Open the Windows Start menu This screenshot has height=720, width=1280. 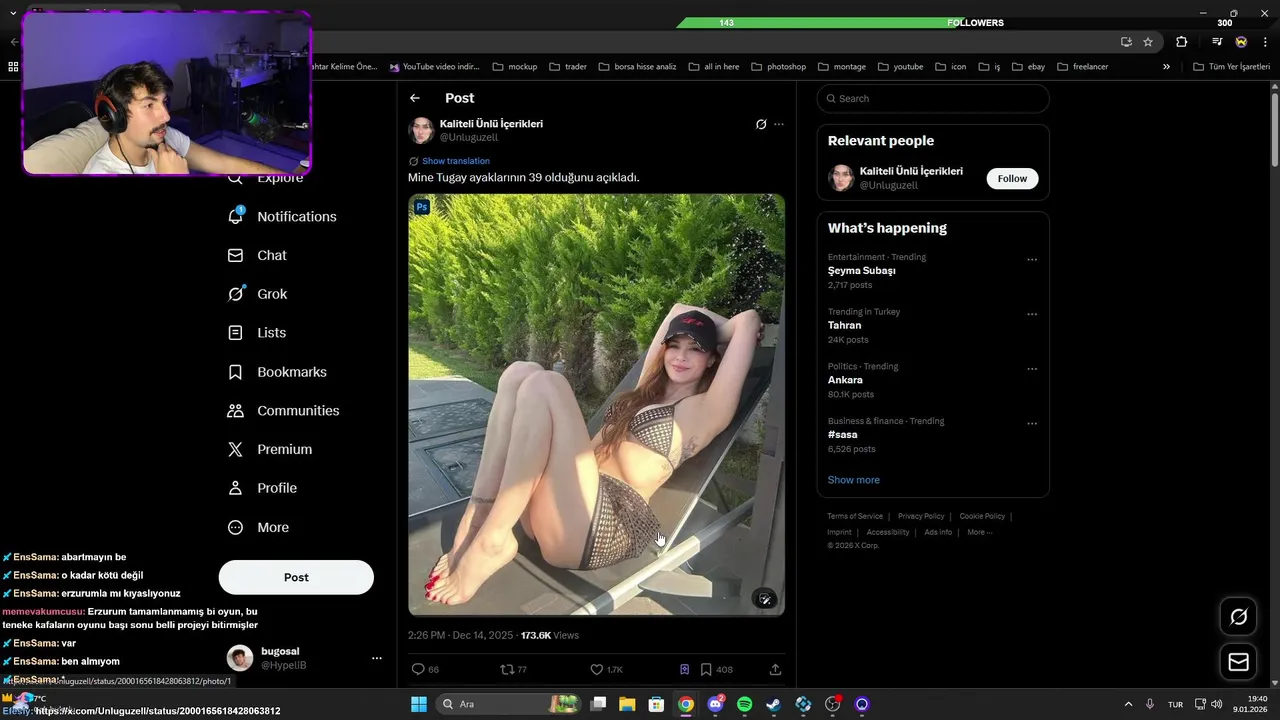coord(419,704)
